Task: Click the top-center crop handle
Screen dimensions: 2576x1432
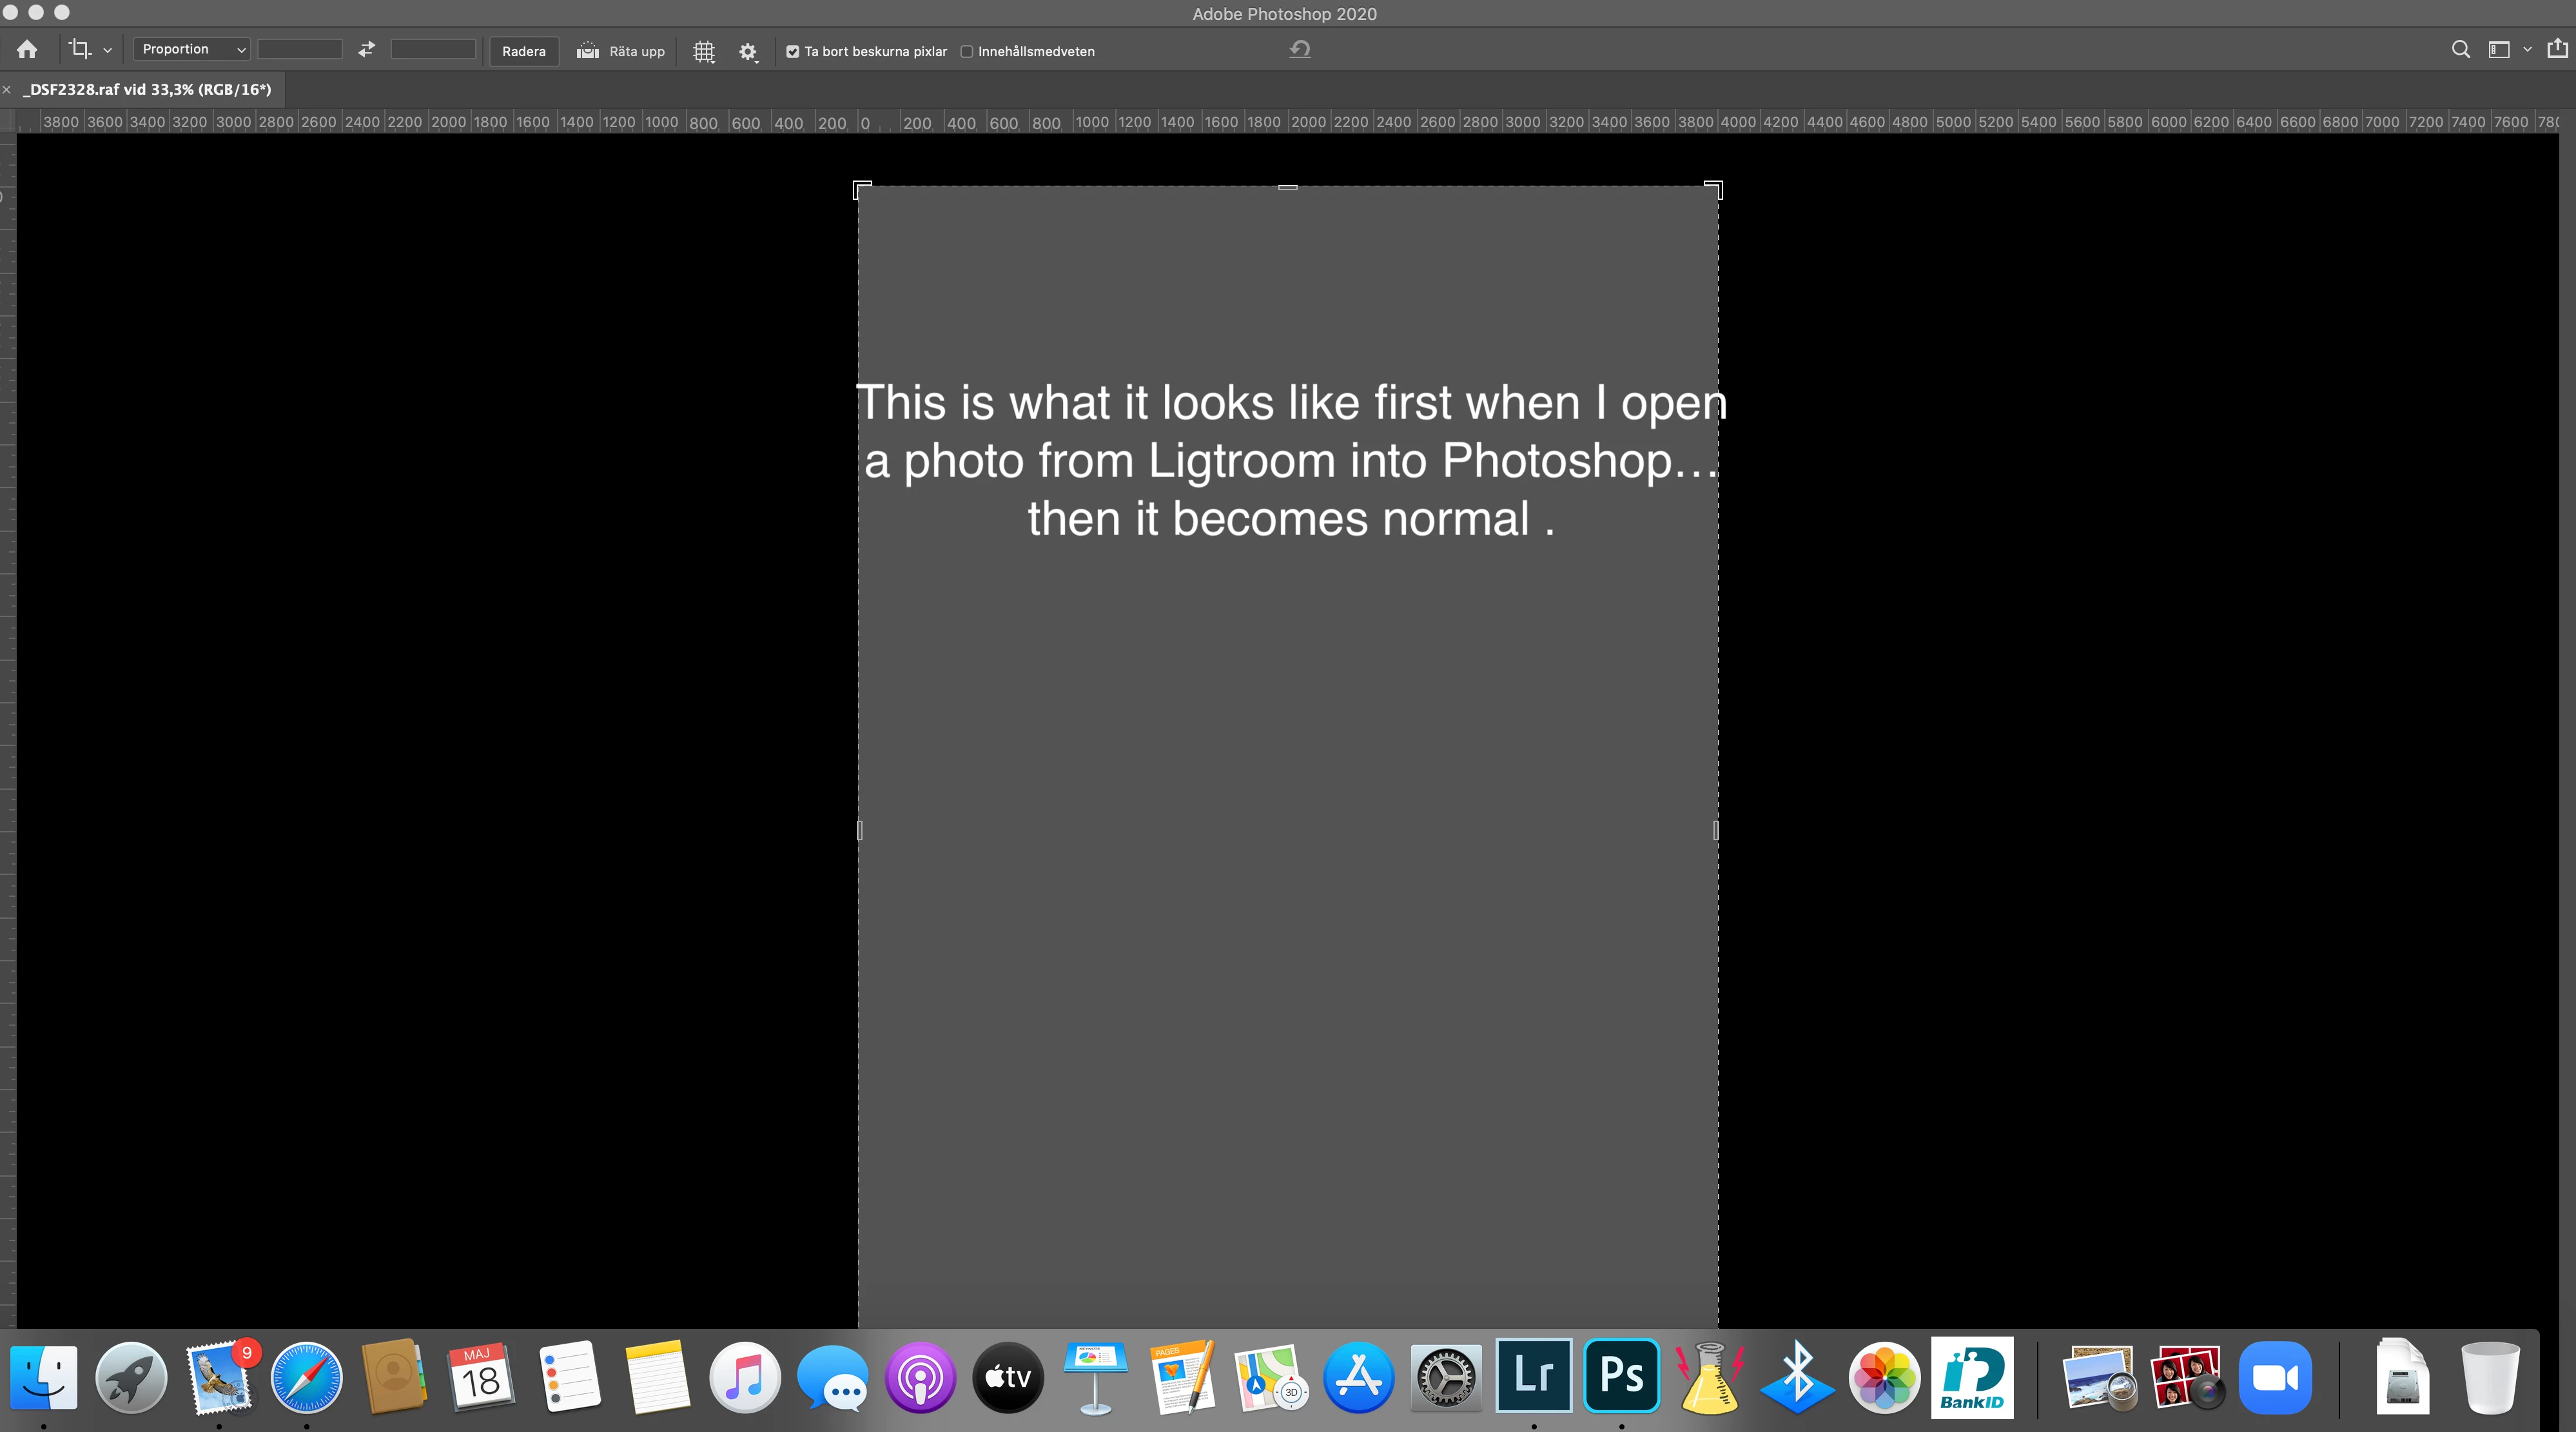Action: click(1288, 187)
